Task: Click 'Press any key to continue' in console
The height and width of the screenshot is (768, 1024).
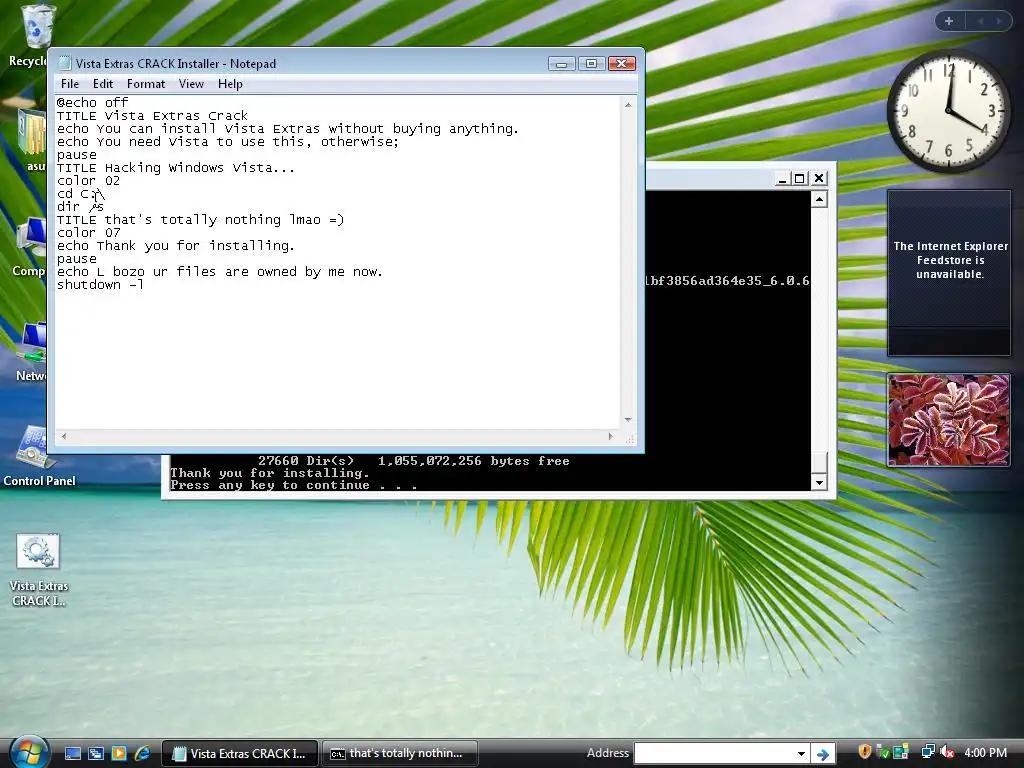Action: (x=293, y=485)
